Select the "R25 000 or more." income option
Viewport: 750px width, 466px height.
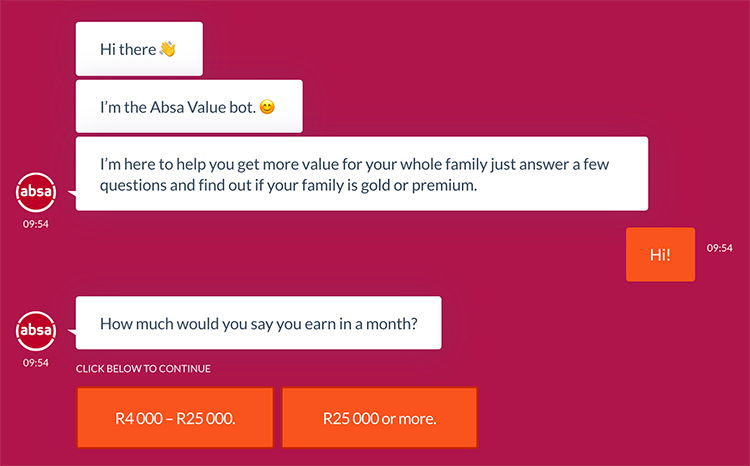point(379,418)
